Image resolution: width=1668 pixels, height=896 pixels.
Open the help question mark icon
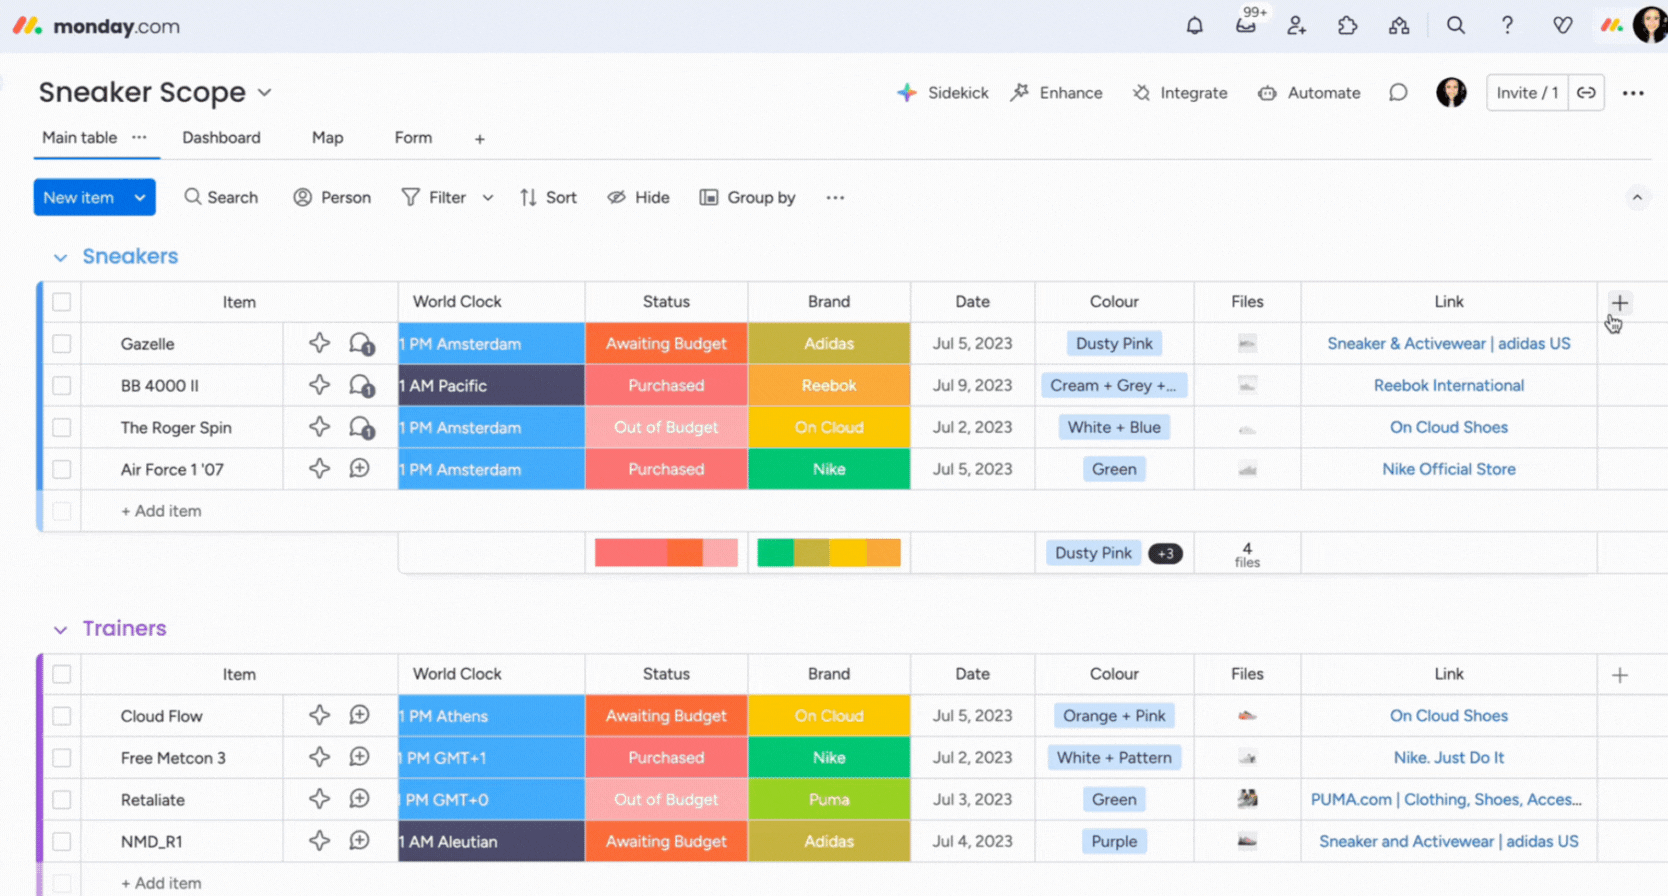[x=1507, y=26]
